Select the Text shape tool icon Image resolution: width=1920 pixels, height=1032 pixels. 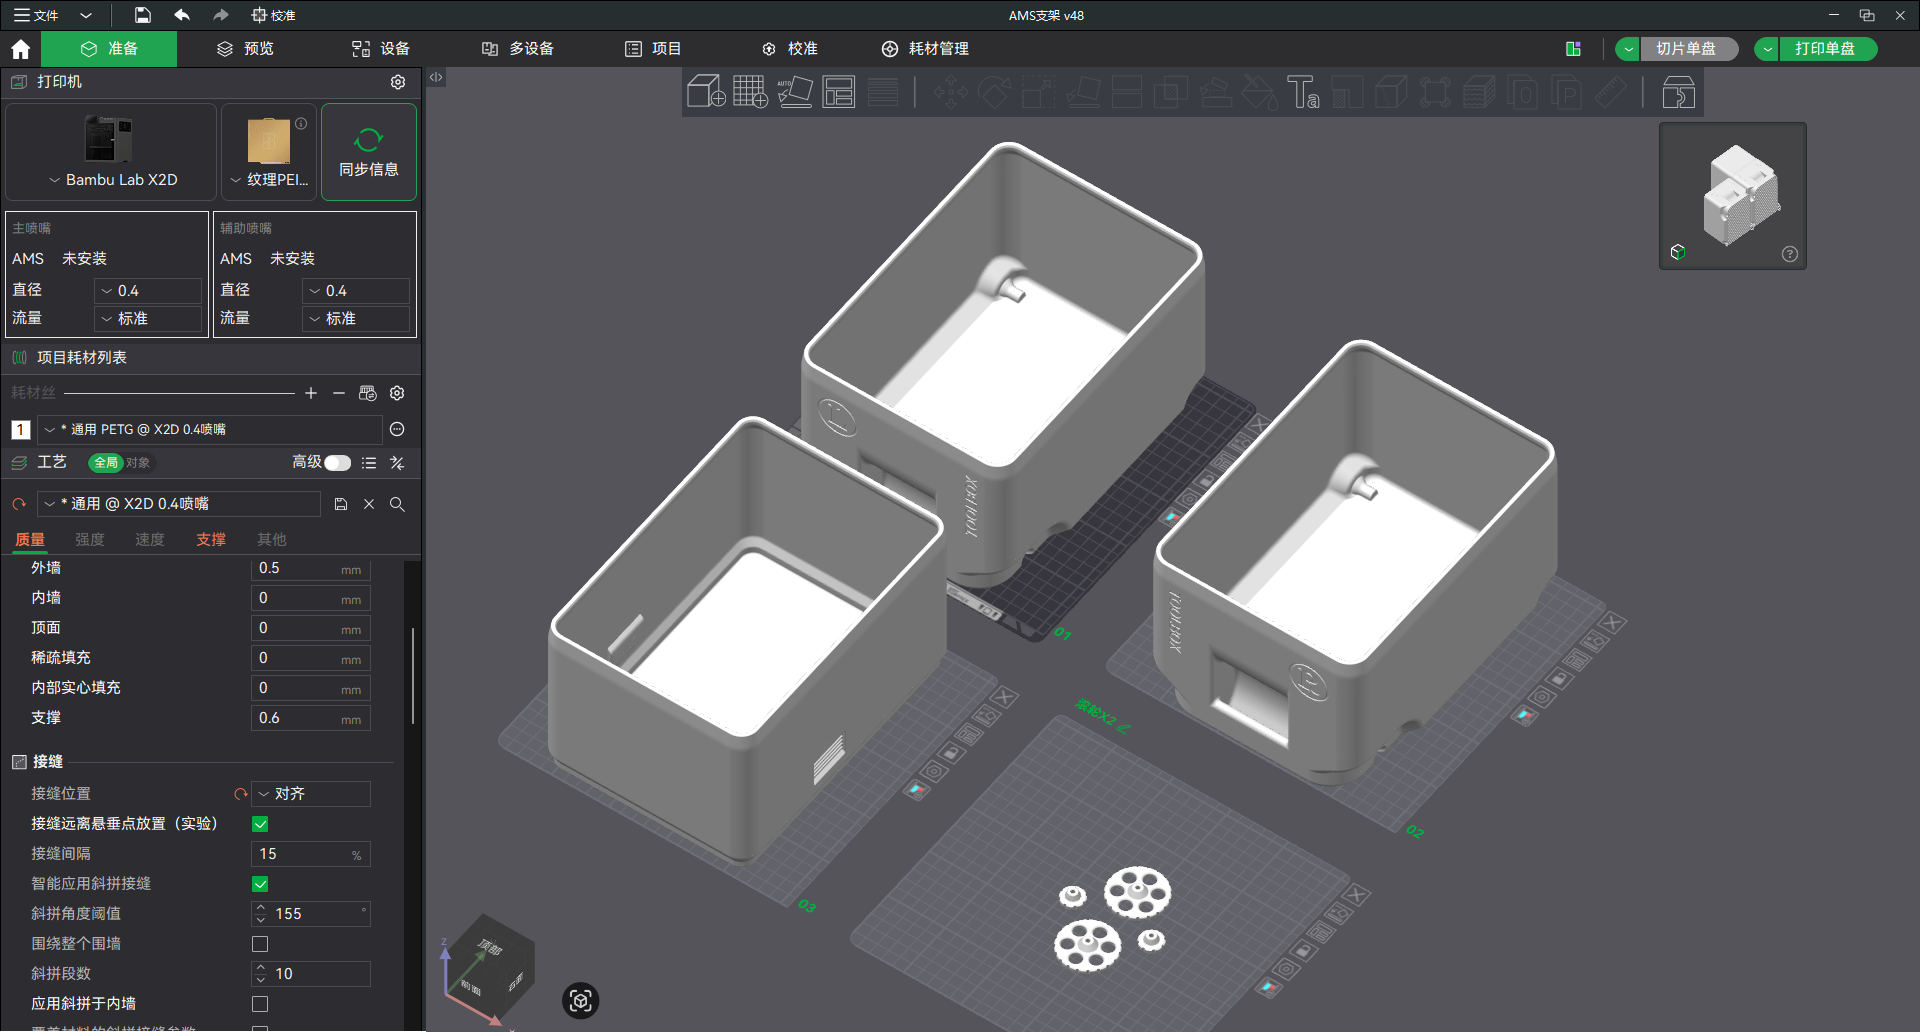[1303, 92]
